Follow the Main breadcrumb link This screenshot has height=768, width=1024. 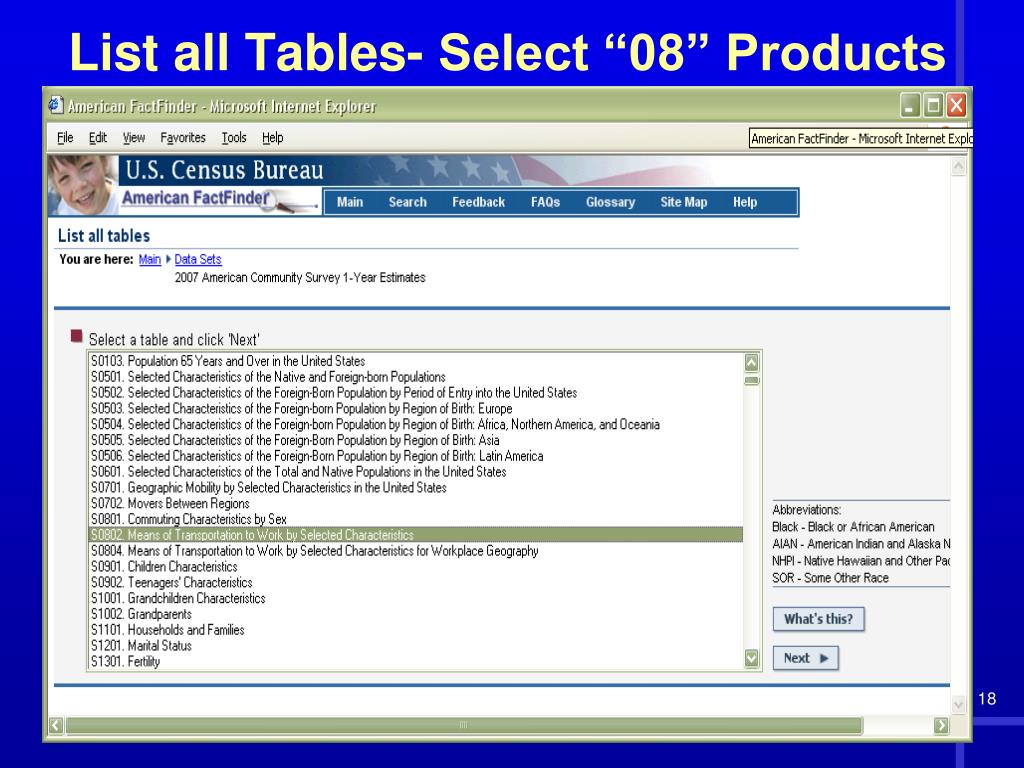[x=150, y=259]
